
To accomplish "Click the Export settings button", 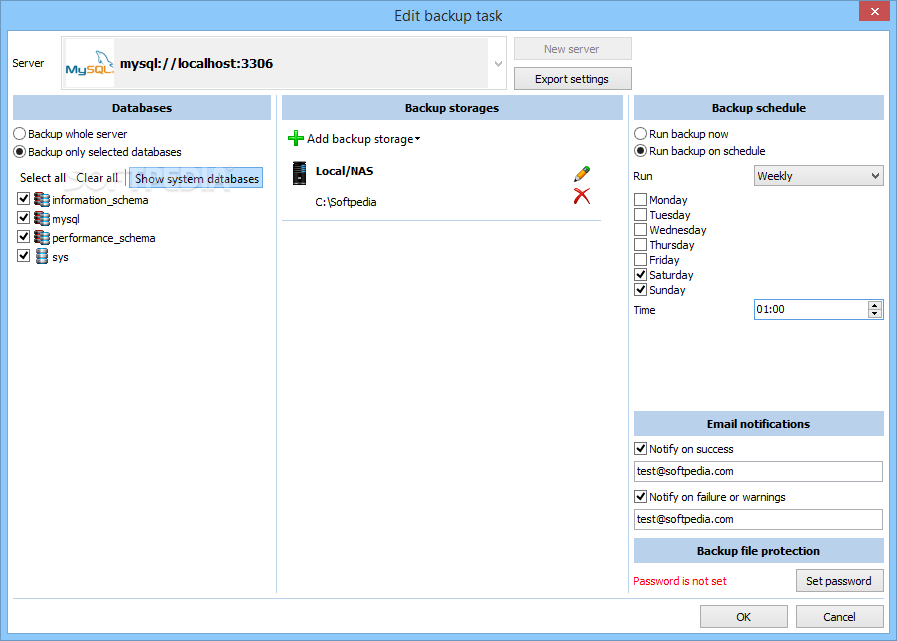I will pyautogui.click(x=573, y=79).
